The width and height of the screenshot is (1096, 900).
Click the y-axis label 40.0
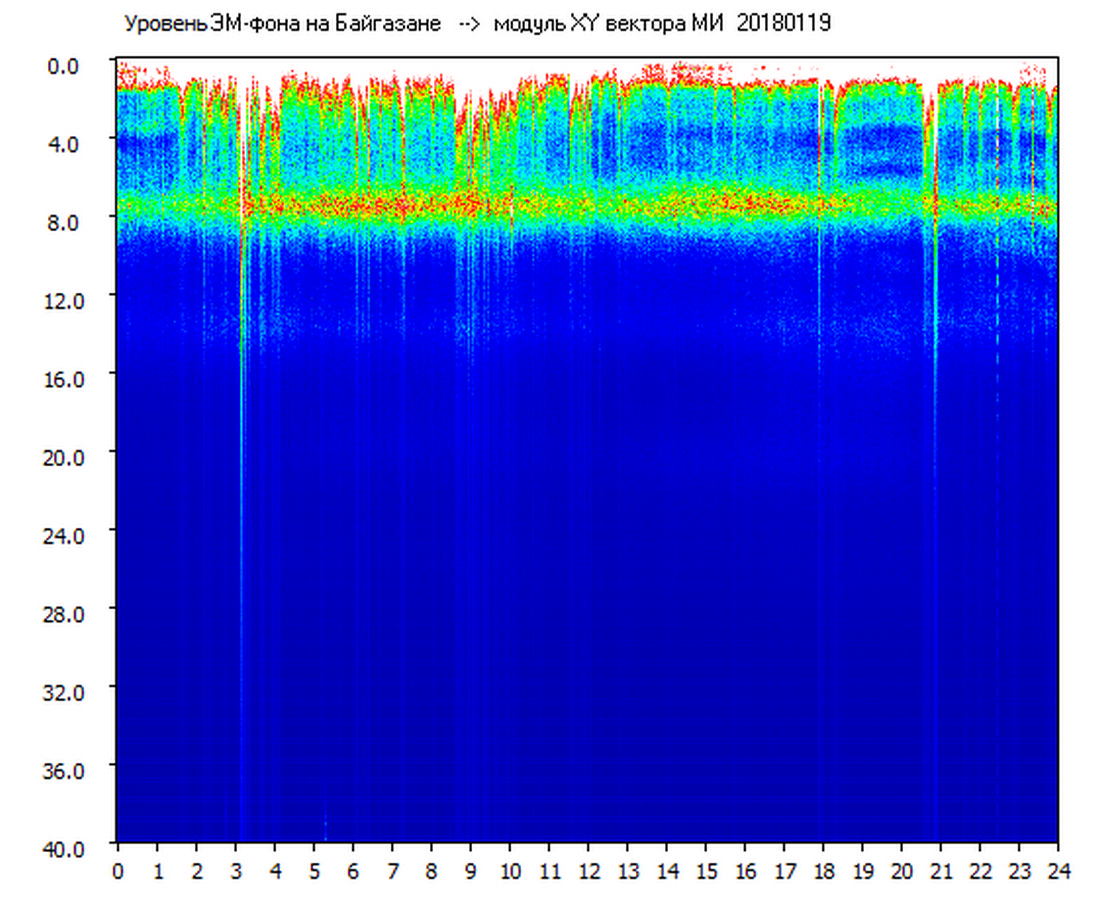point(64,848)
